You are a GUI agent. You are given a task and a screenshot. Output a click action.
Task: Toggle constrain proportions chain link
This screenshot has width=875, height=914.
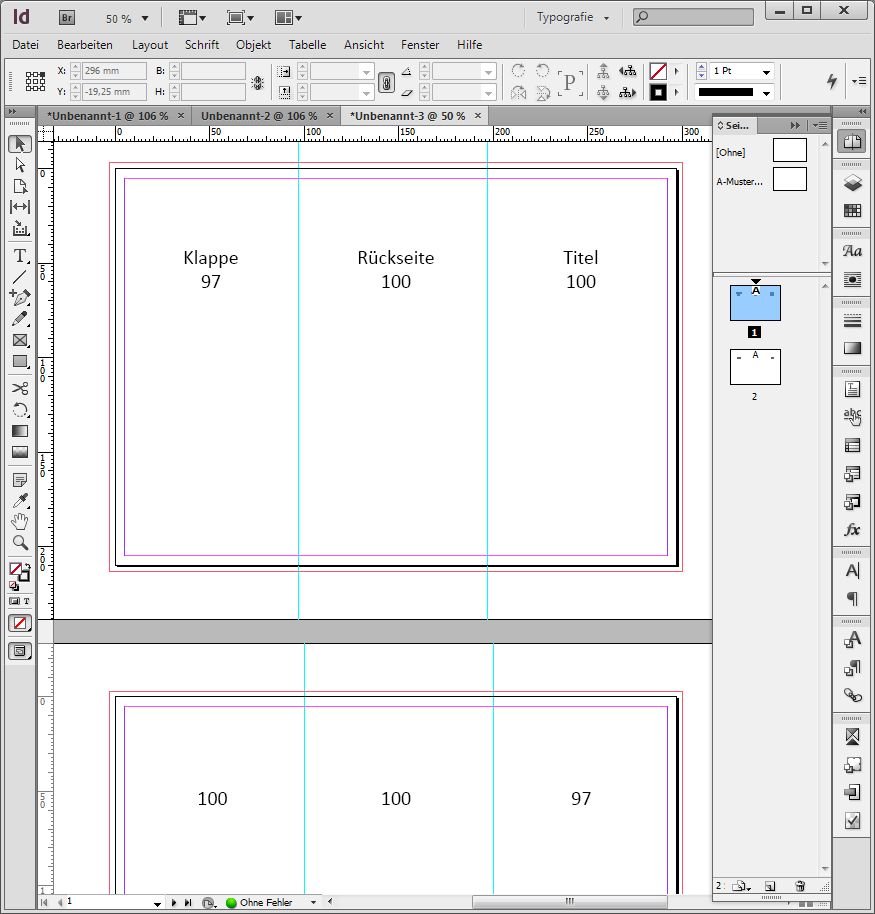click(x=386, y=83)
